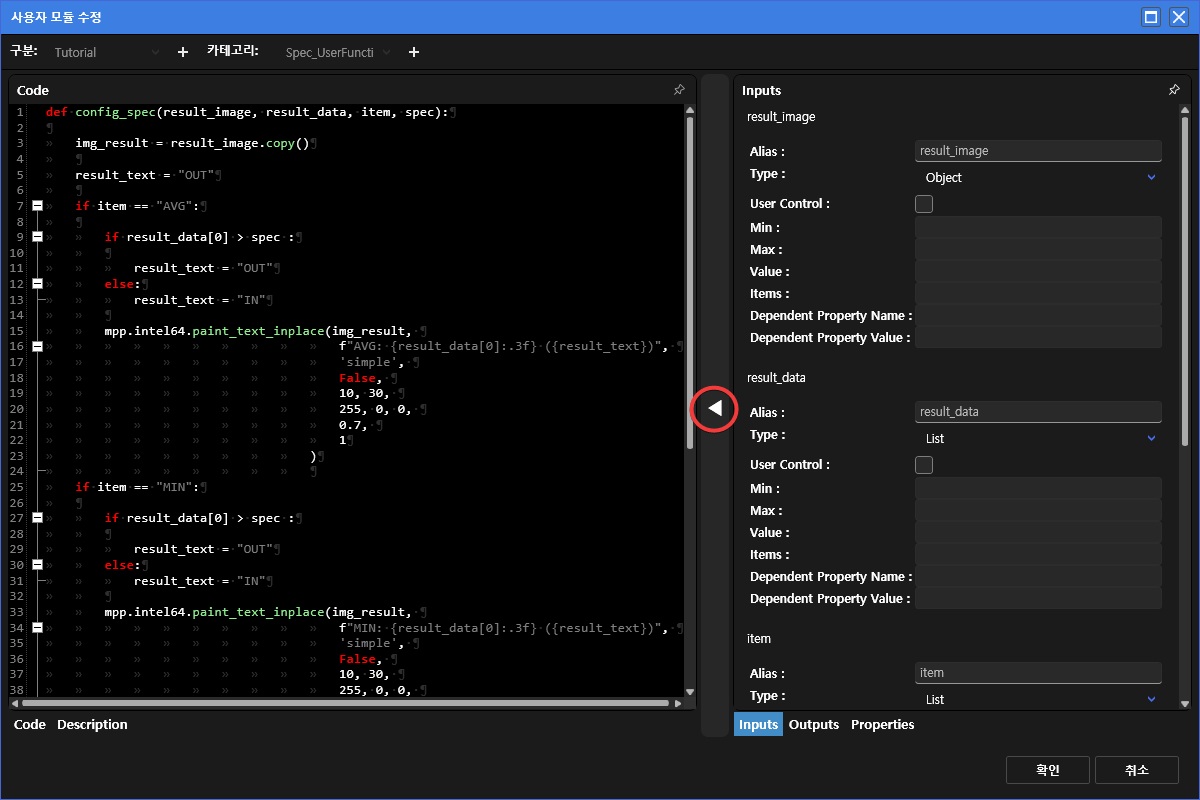Enable User Control for result_data
This screenshot has width=1200, height=800.
pos(924,465)
